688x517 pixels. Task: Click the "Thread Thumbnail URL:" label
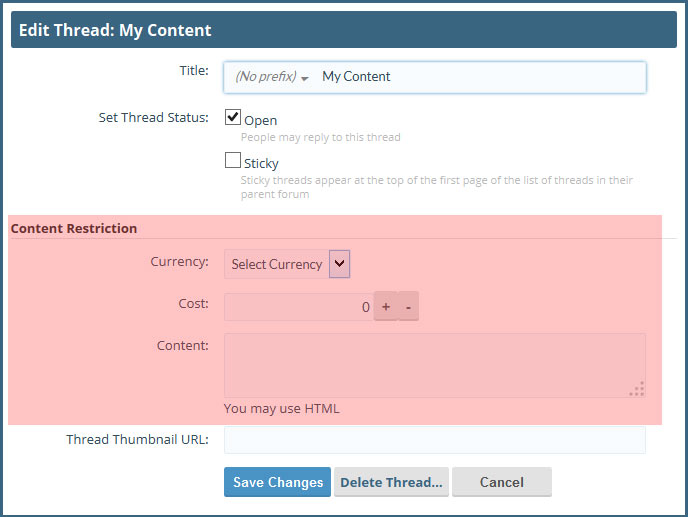pos(137,439)
